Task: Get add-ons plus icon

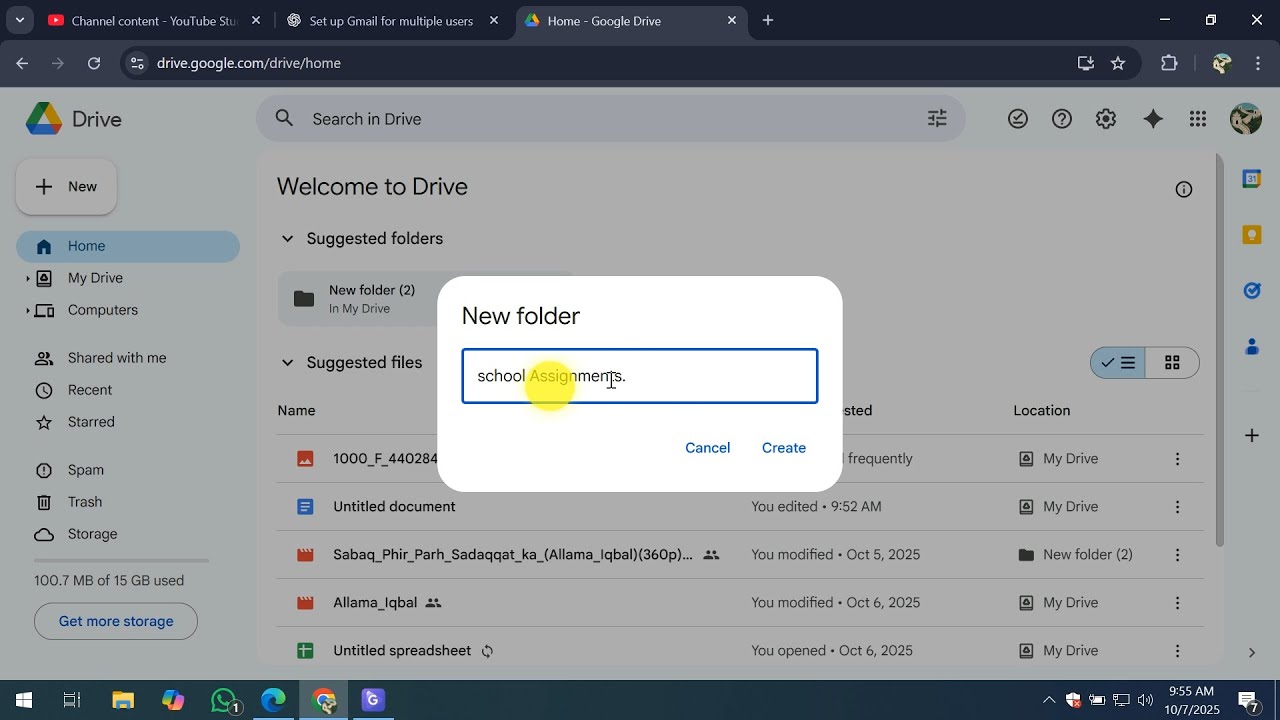Action: click(x=1252, y=435)
